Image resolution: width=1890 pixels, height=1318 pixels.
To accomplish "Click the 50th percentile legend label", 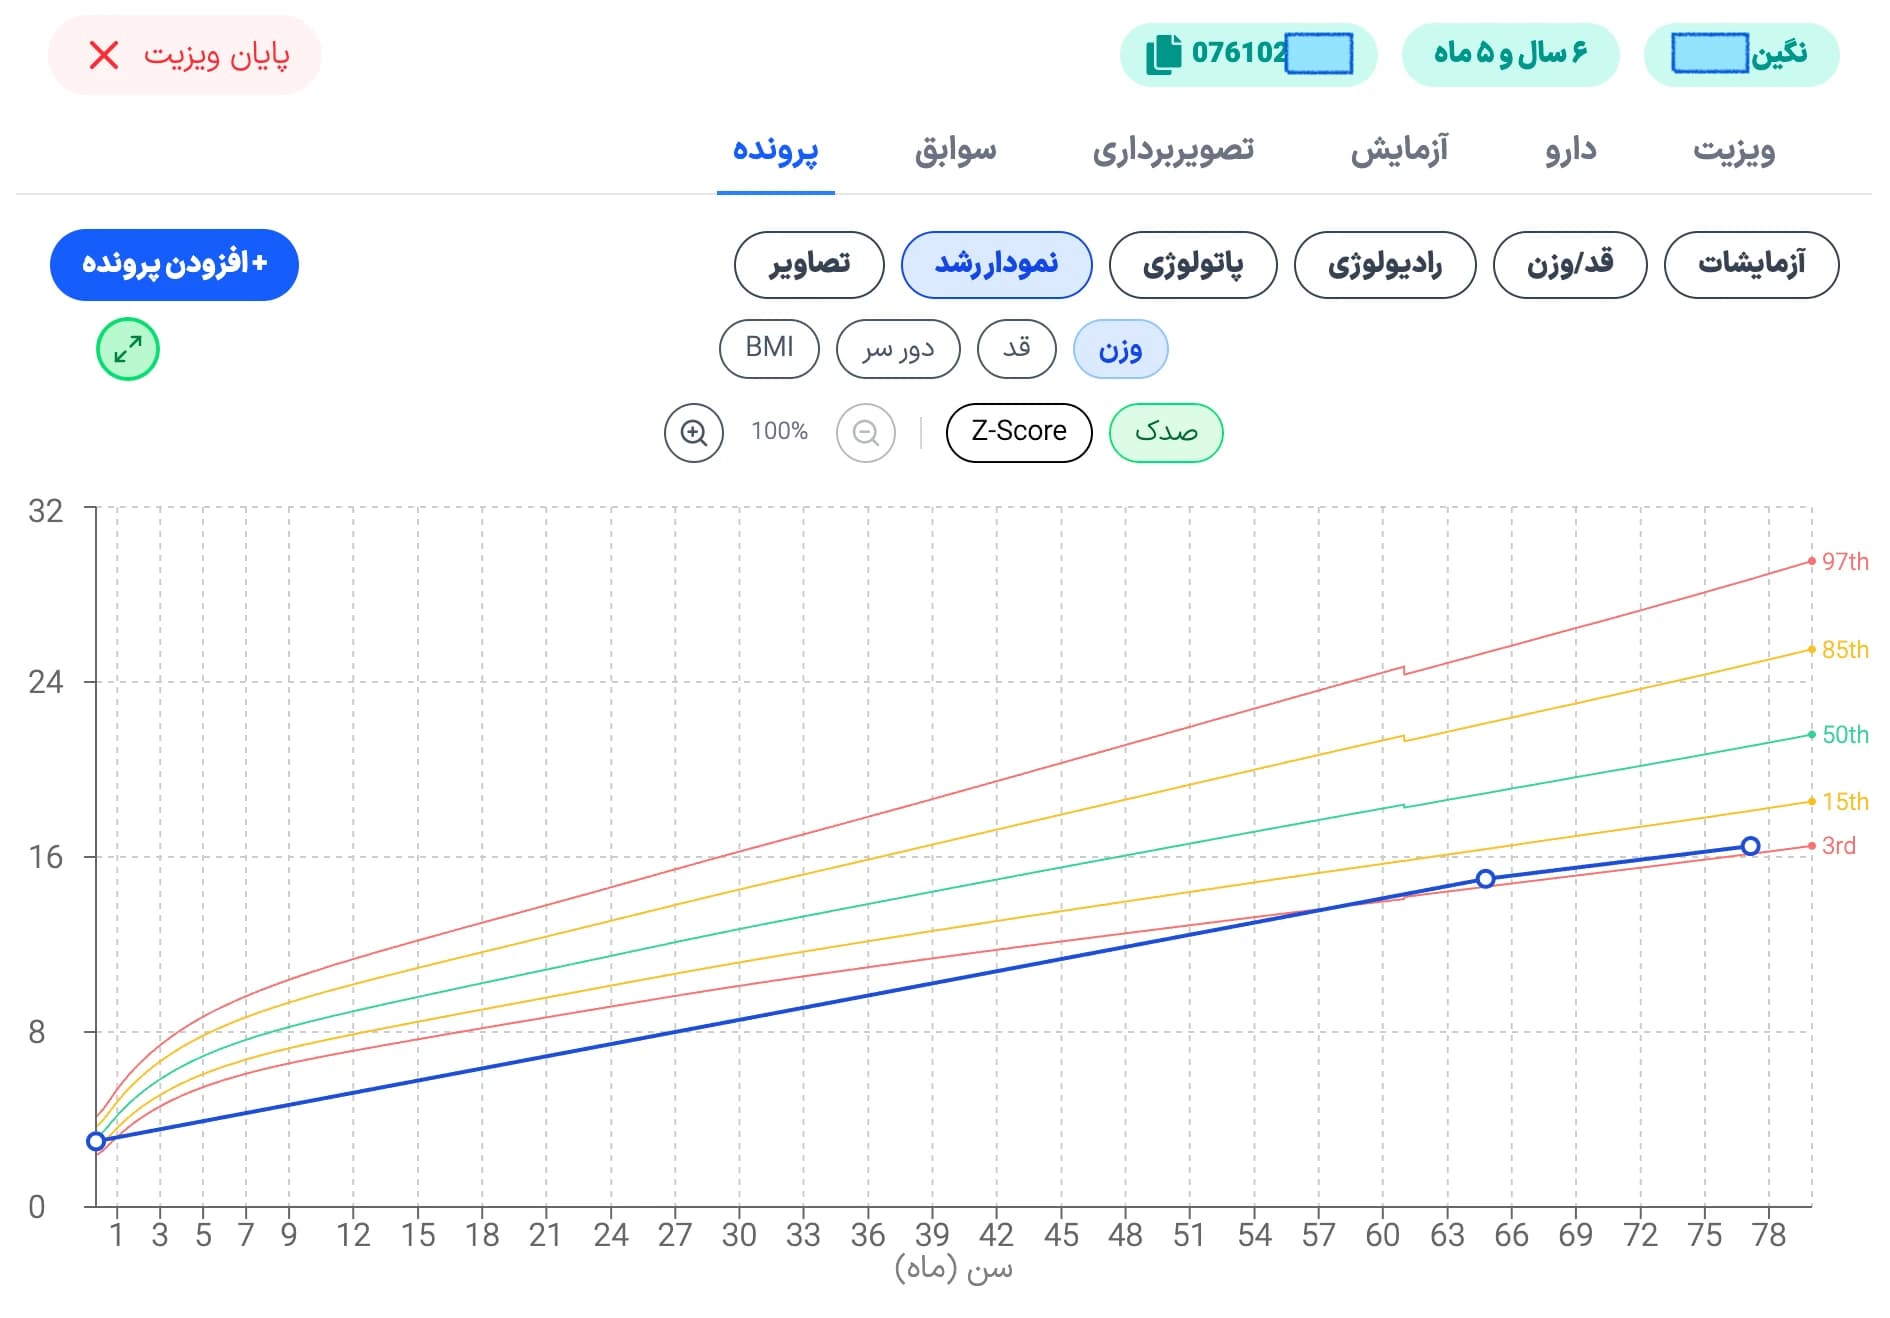I will 1845,735.
